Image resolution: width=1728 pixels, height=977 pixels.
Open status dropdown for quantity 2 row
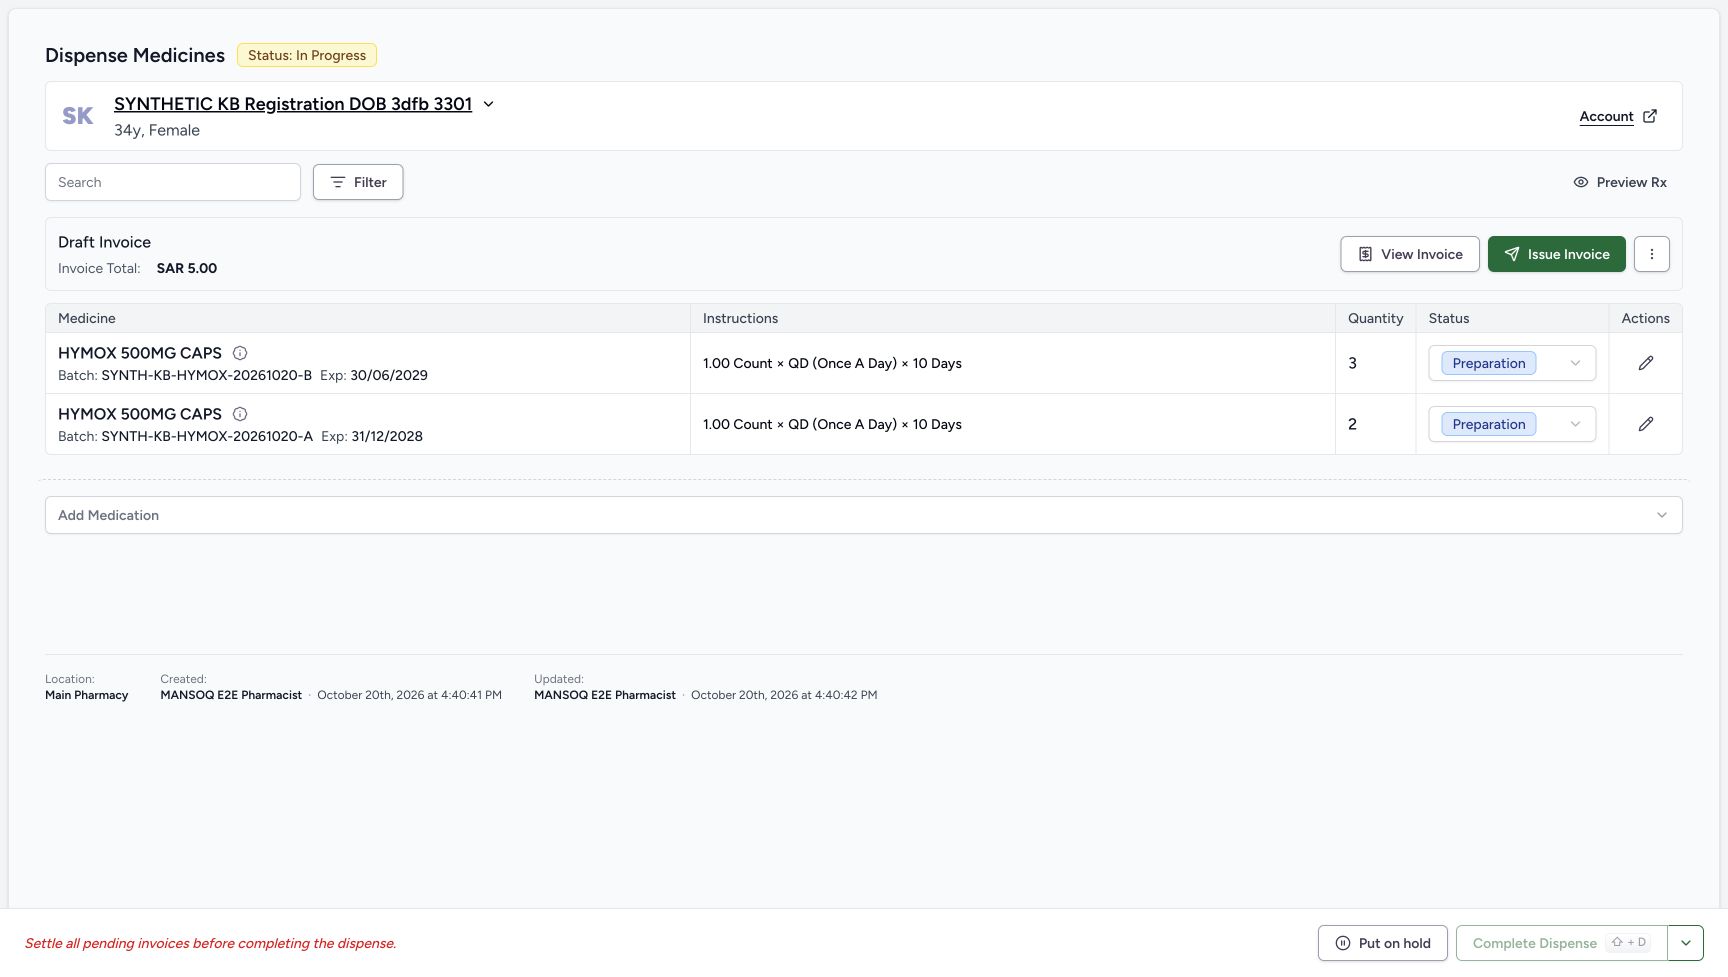pyautogui.click(x=1512, y=424)
